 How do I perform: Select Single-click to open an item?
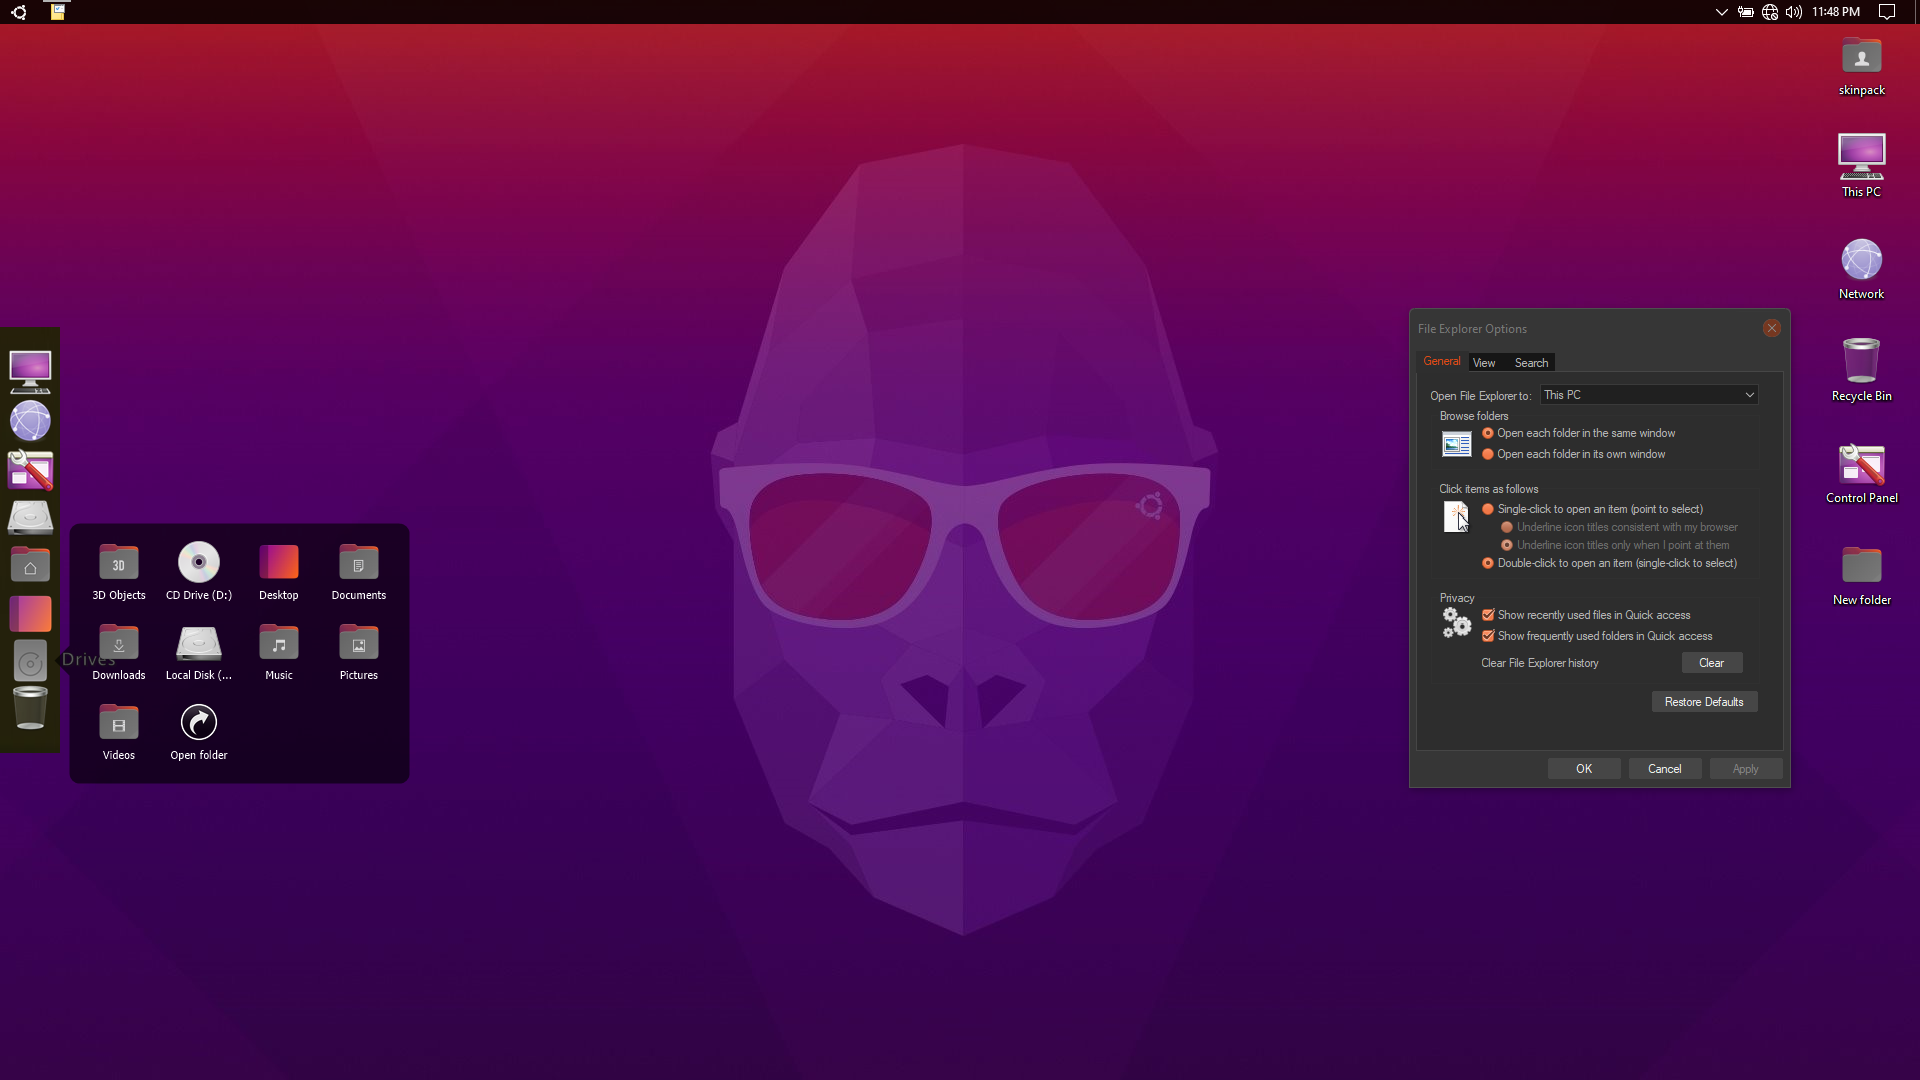pyautogui.click(x=1488, y=509)
